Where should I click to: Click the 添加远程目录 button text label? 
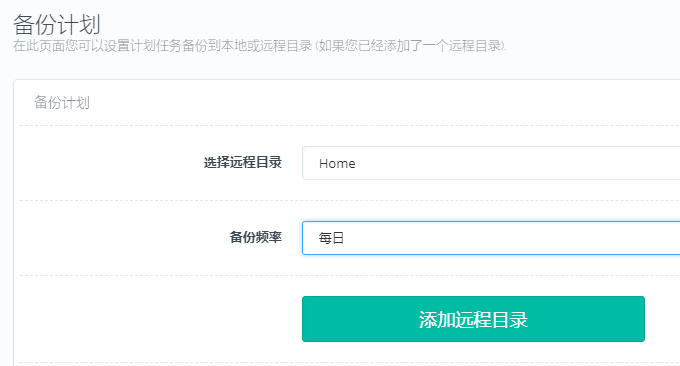click(x=473, y=320)
